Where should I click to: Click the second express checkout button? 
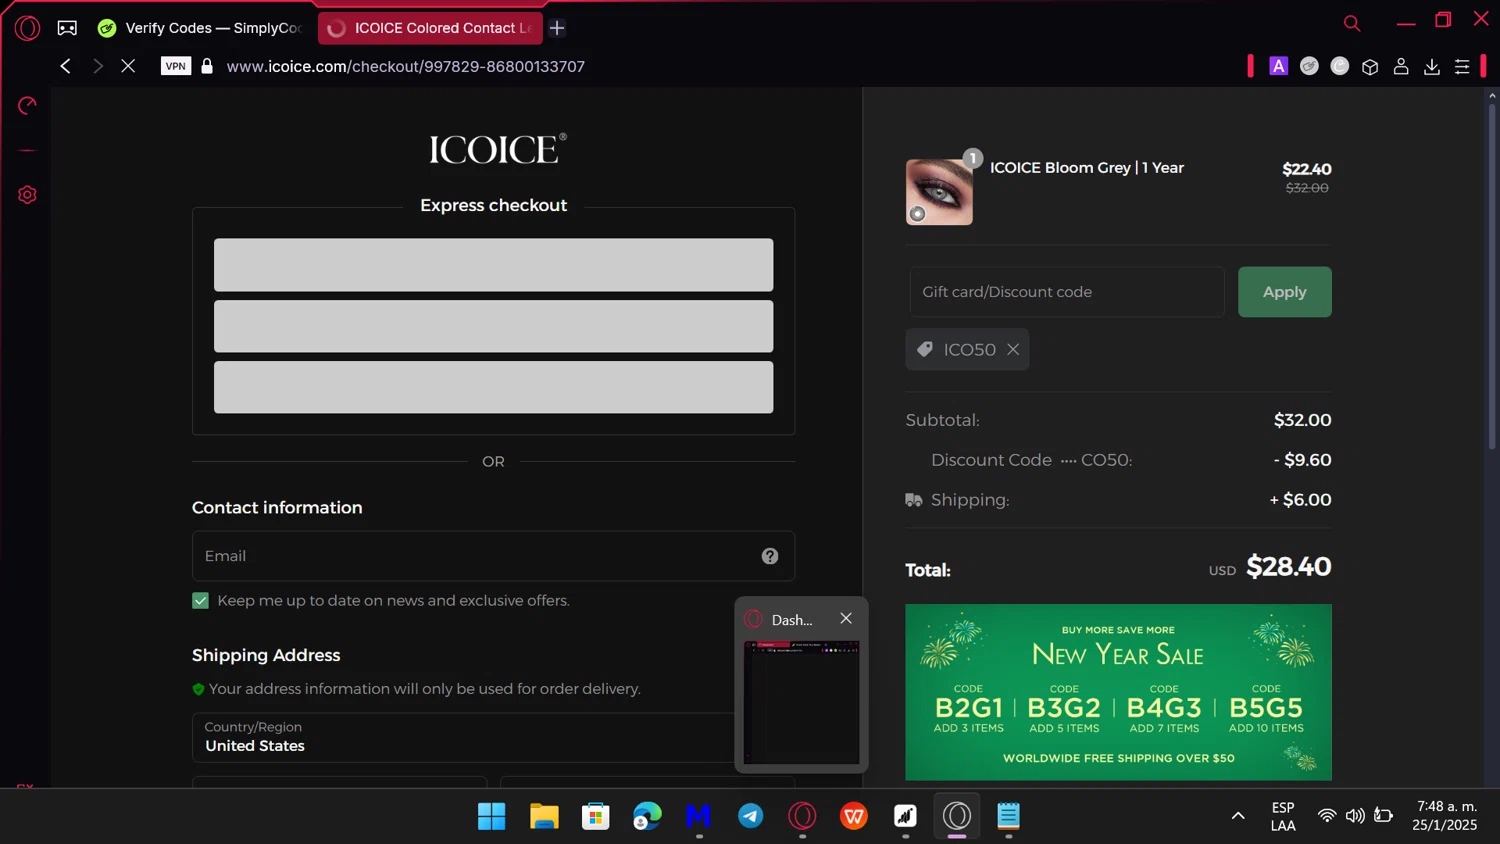click(493, 326)
